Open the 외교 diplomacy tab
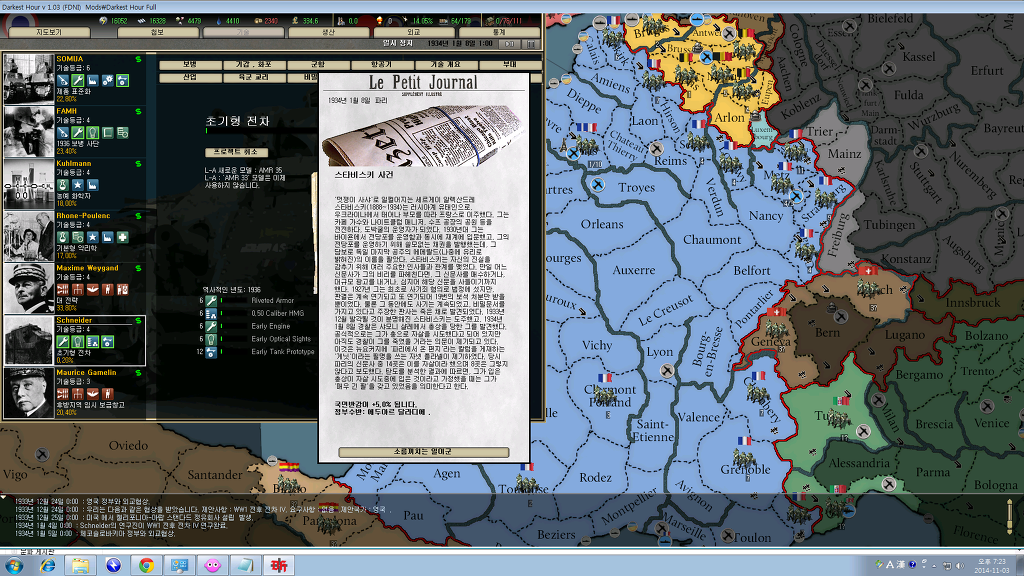 414,31
